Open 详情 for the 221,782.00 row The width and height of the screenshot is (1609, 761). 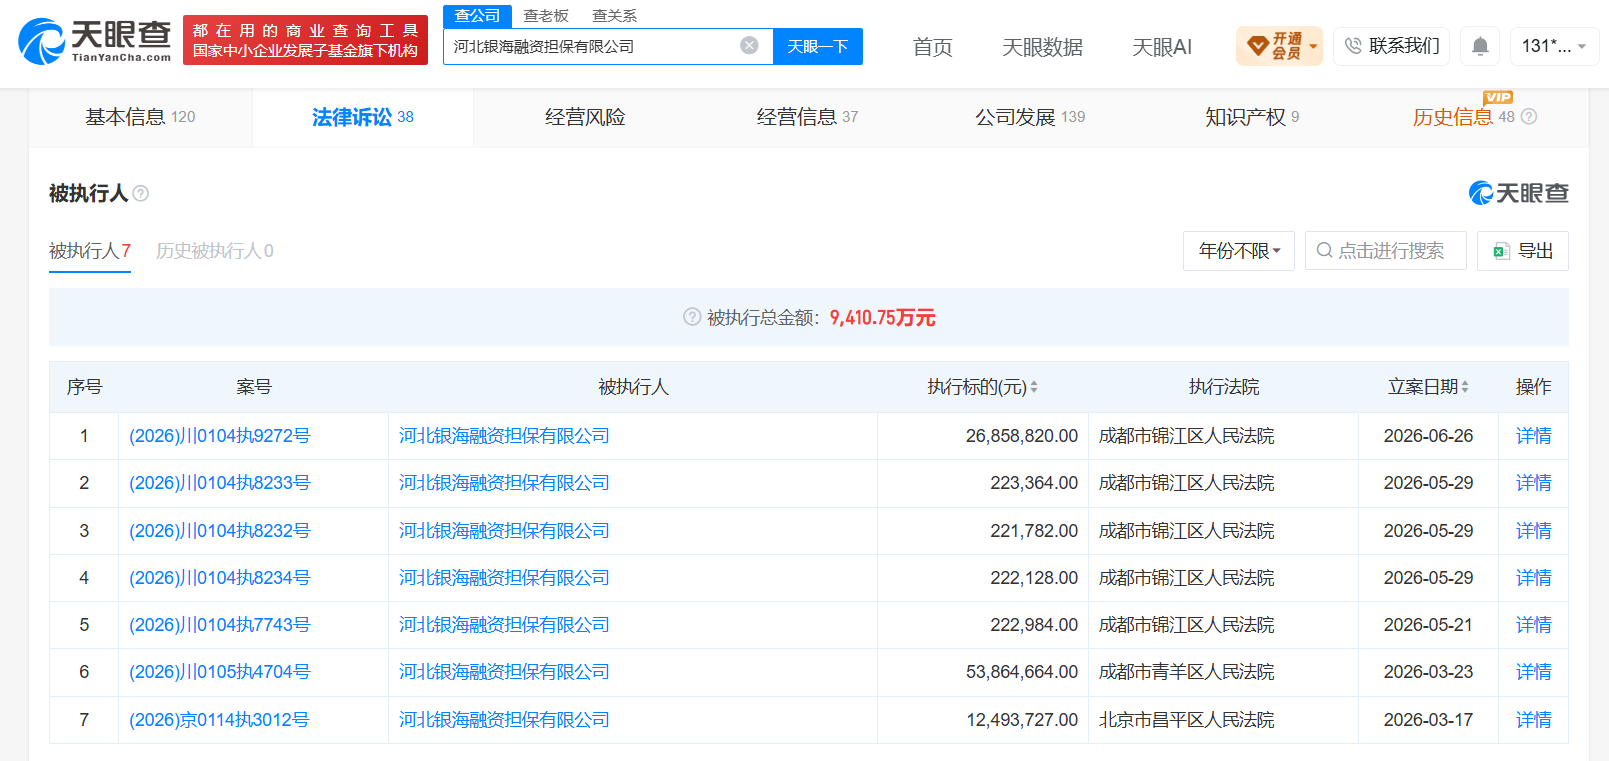click(x=1533, y=531)
